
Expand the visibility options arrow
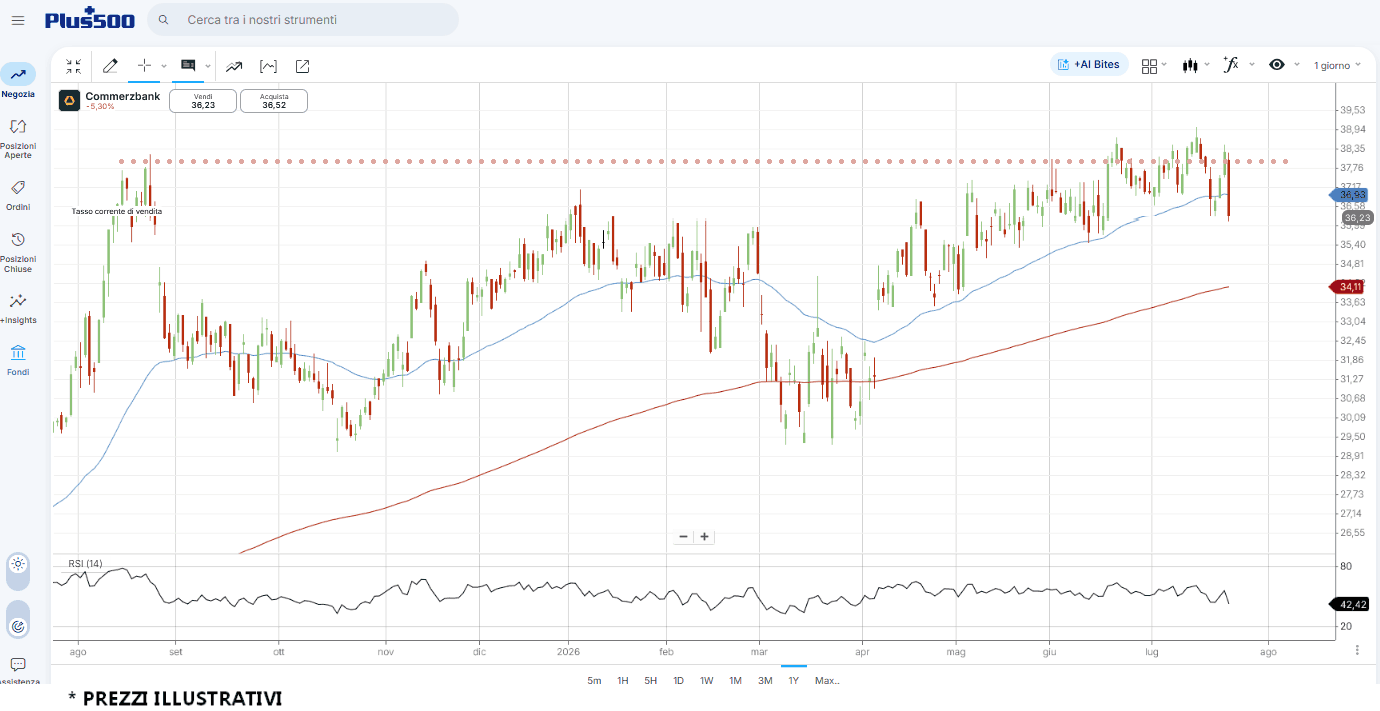[1297, 64]
